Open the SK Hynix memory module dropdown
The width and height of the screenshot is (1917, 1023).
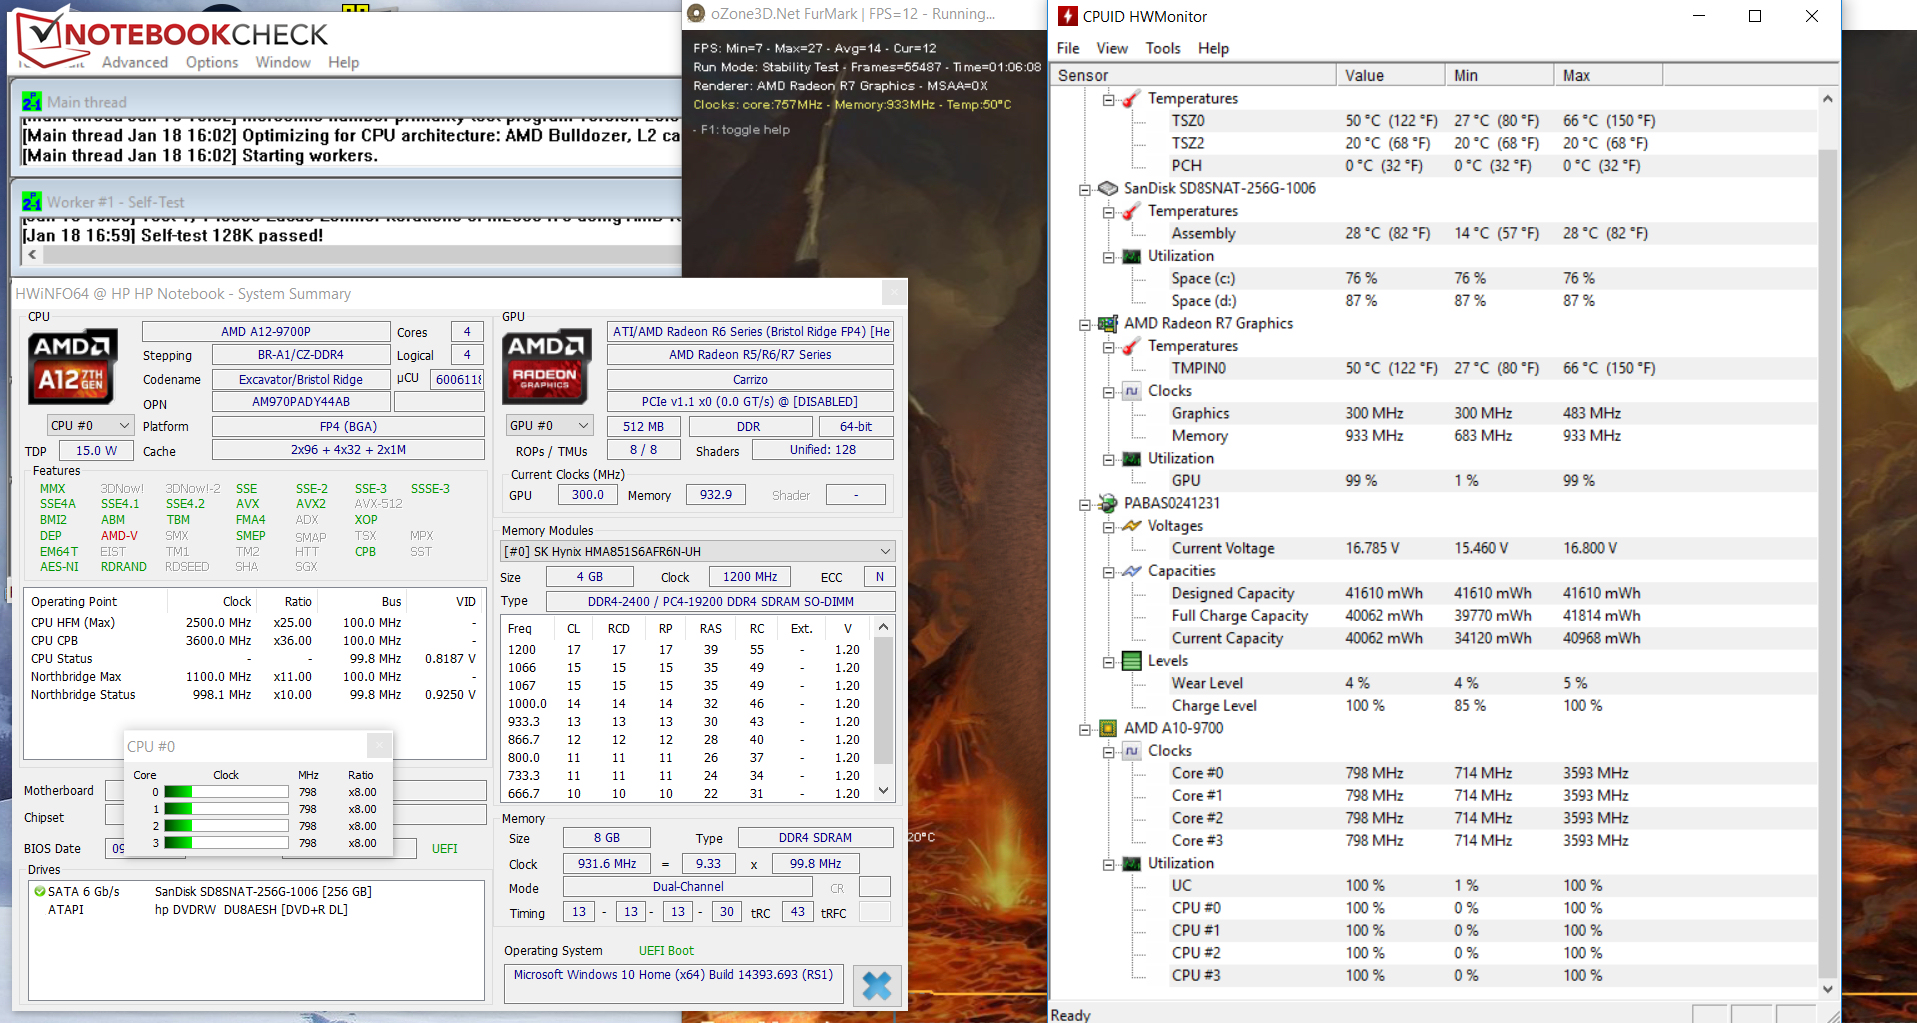698,551
